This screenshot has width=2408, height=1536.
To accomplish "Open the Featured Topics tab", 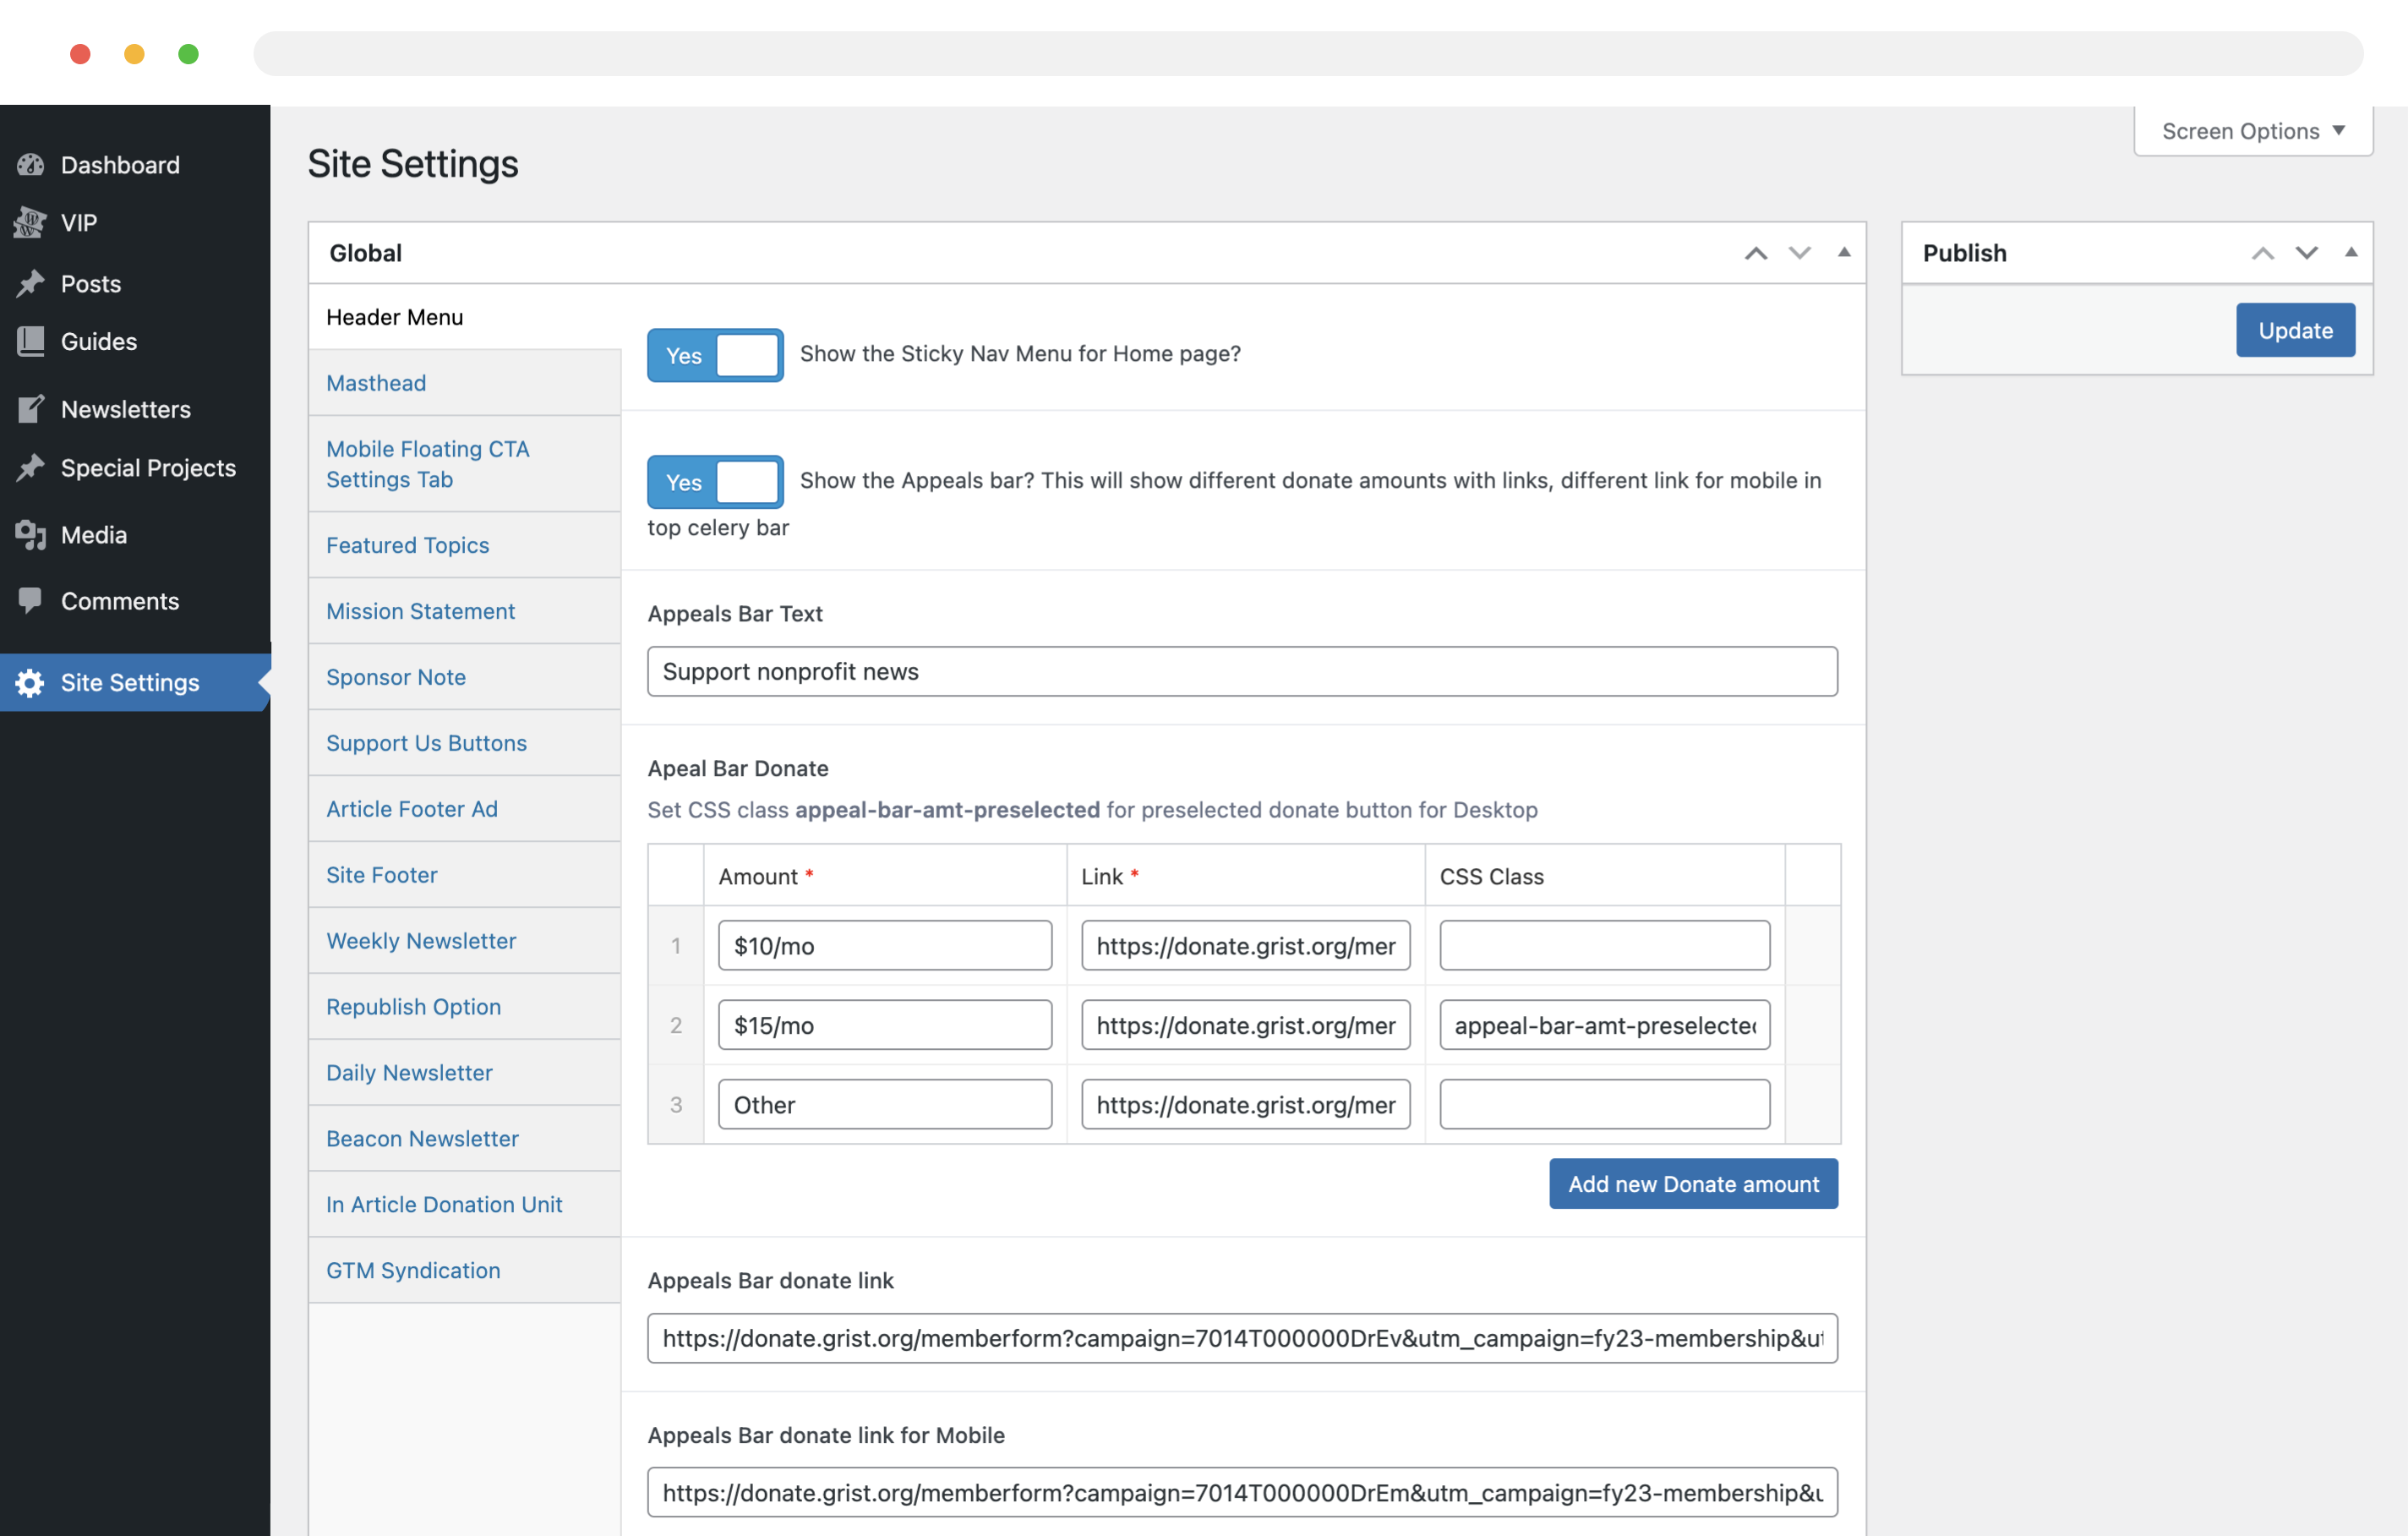I will (407, 545).
